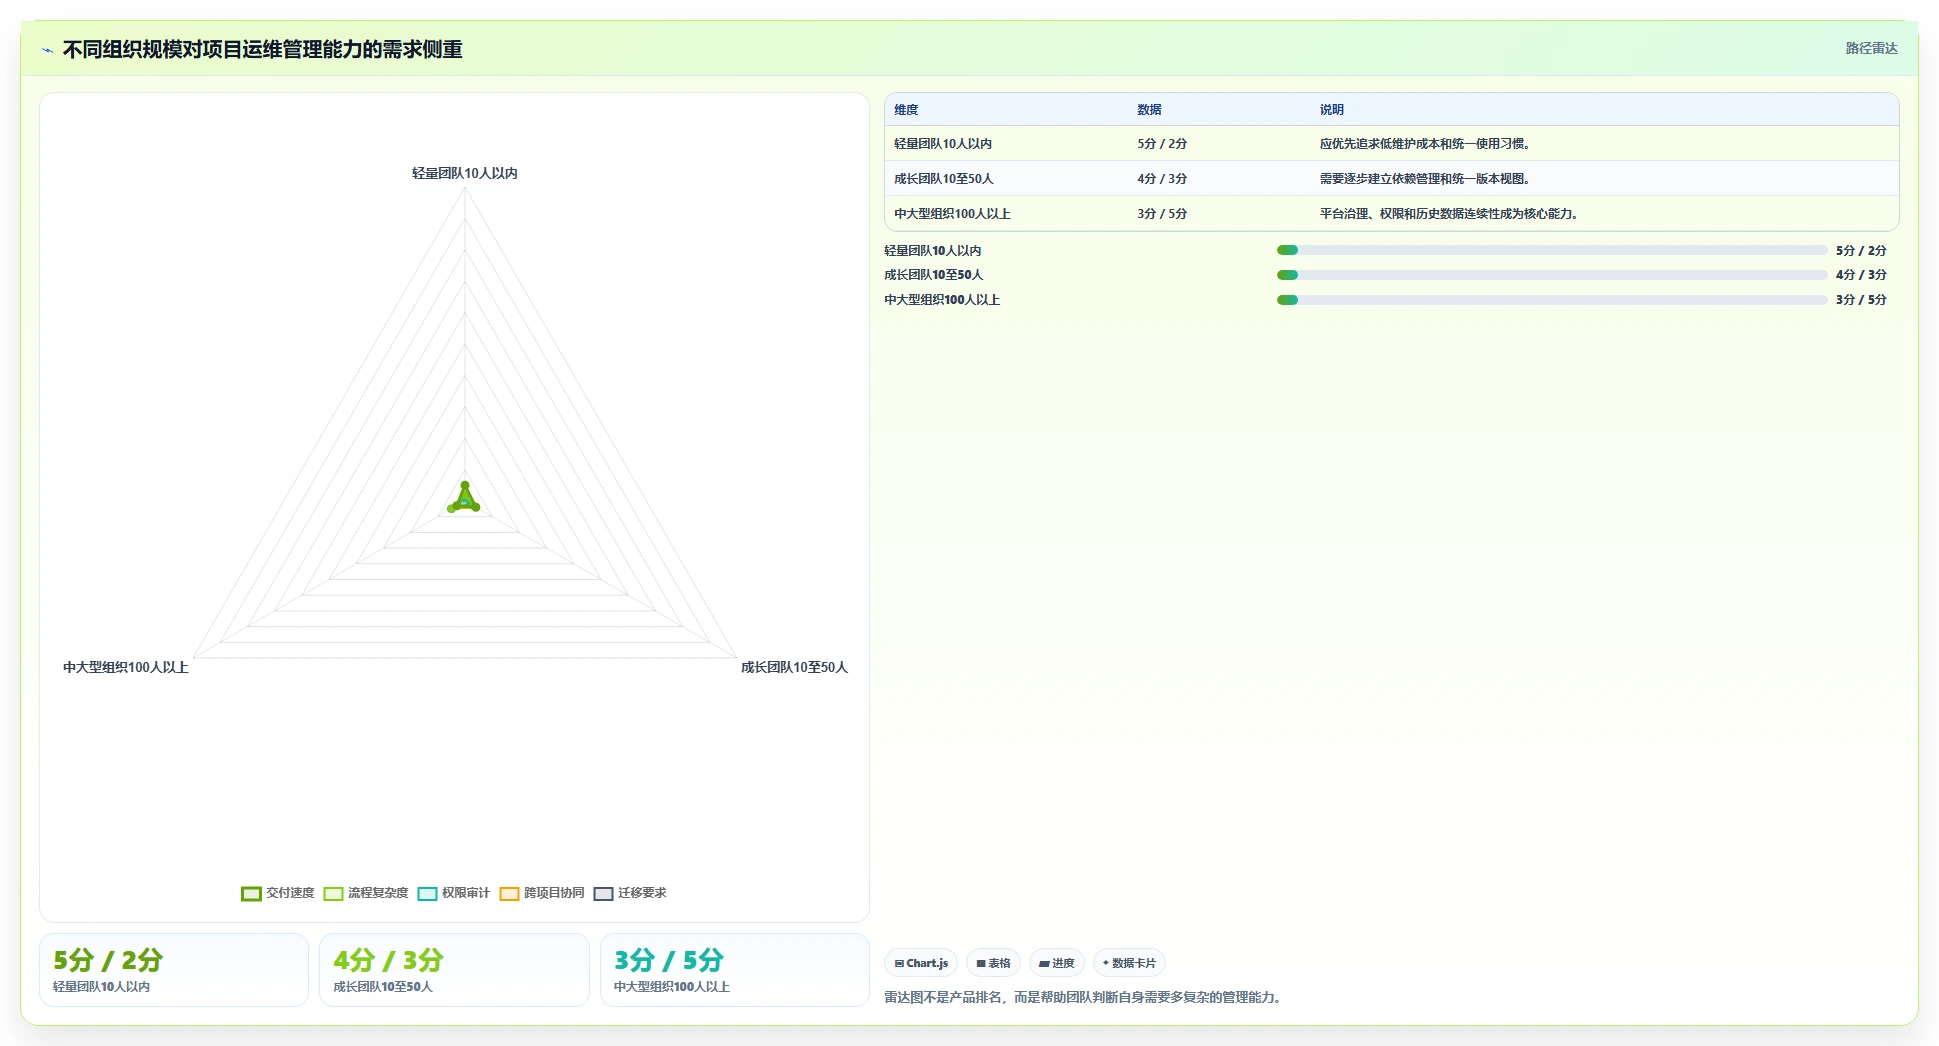Toggle the 交付速度 legend swatch
This screenshot has width=1939, height=1046.
pos(251,893)
